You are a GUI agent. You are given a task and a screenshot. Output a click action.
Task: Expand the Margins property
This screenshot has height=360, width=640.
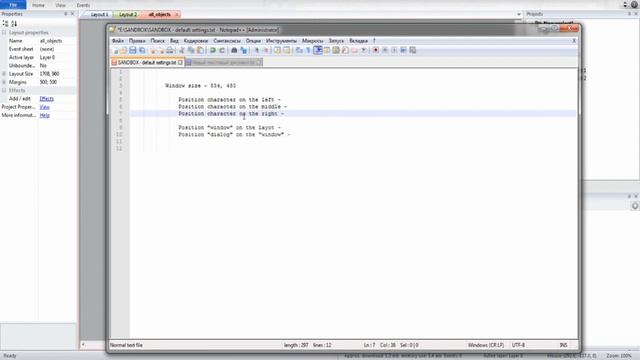coord(4,82)
